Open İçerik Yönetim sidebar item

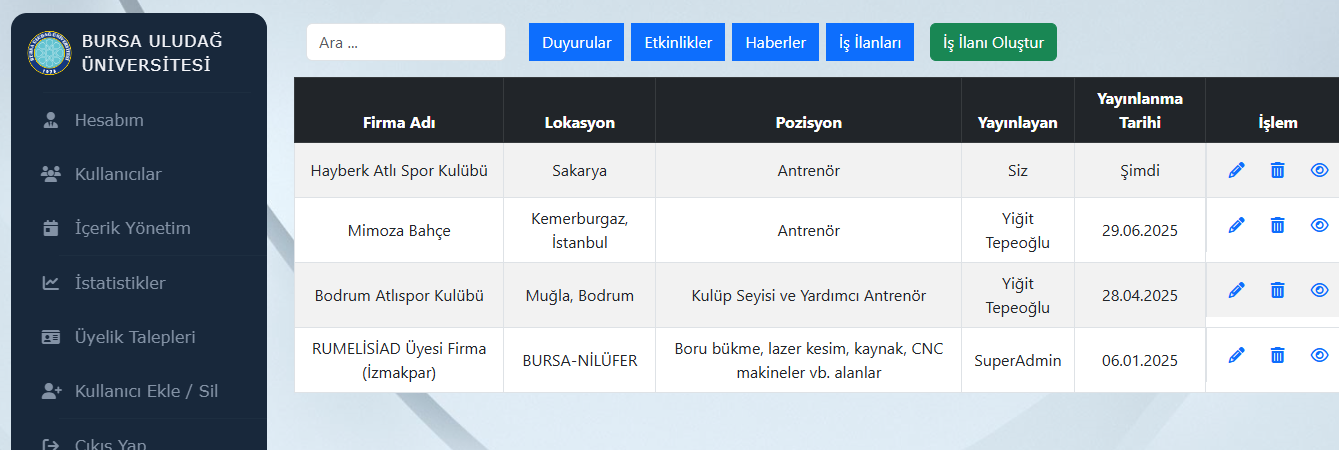point(132,228)
